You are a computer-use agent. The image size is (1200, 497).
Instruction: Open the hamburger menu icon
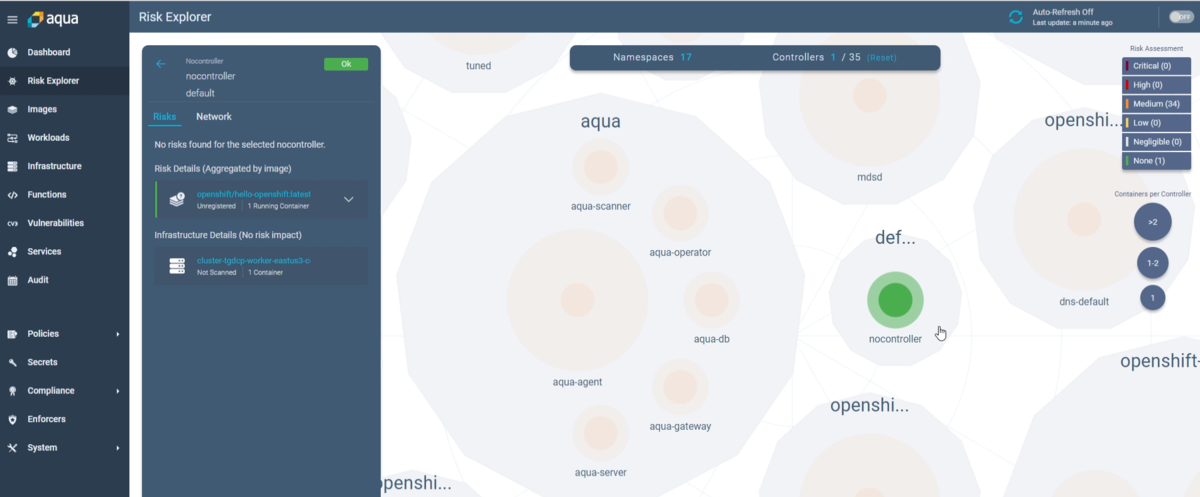coord(12,19)
